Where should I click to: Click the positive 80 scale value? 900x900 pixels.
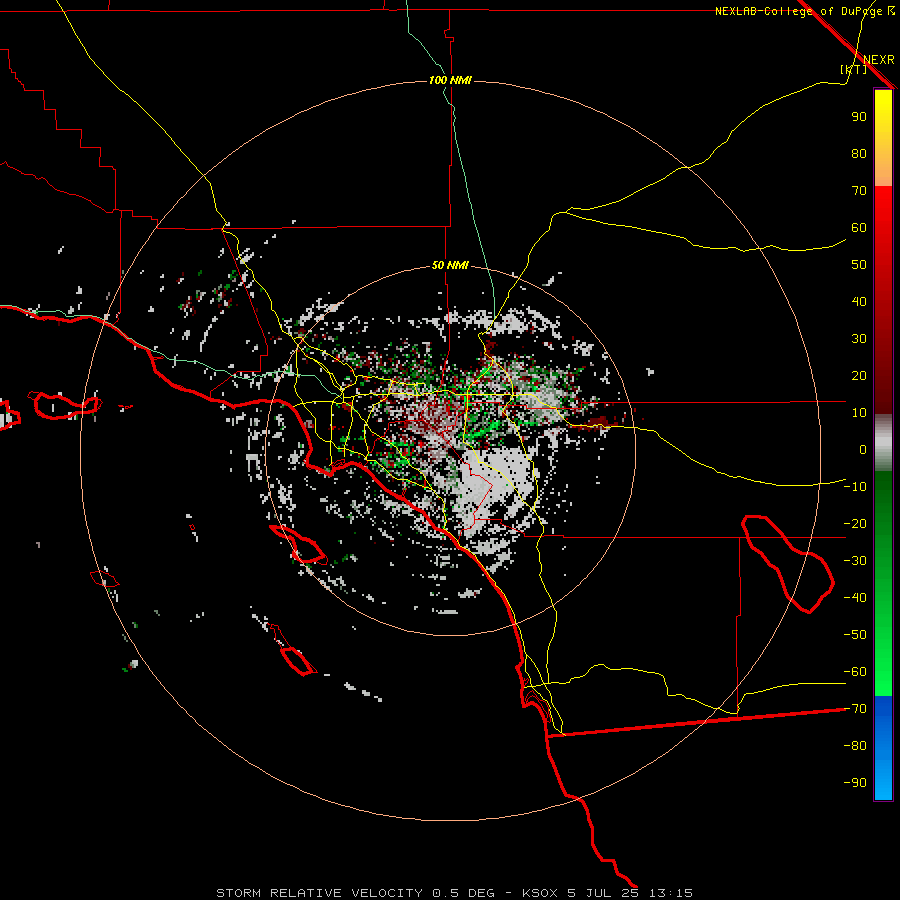(x=859, y=153)
